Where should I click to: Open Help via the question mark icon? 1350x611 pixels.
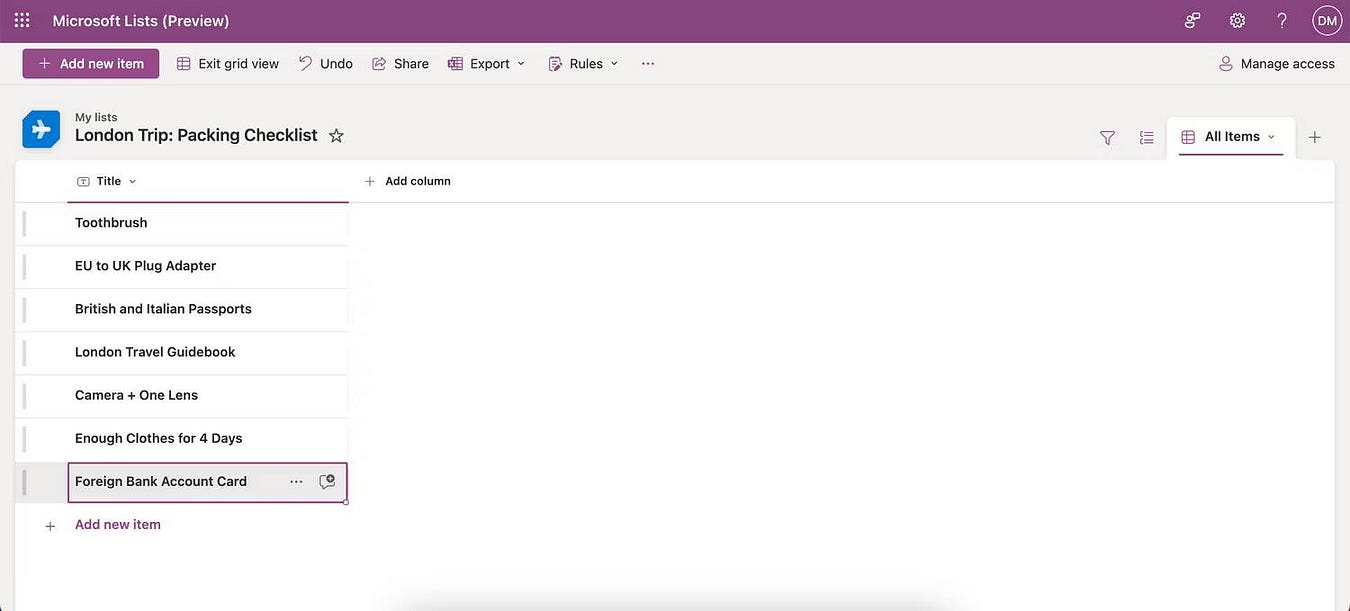1281,19
